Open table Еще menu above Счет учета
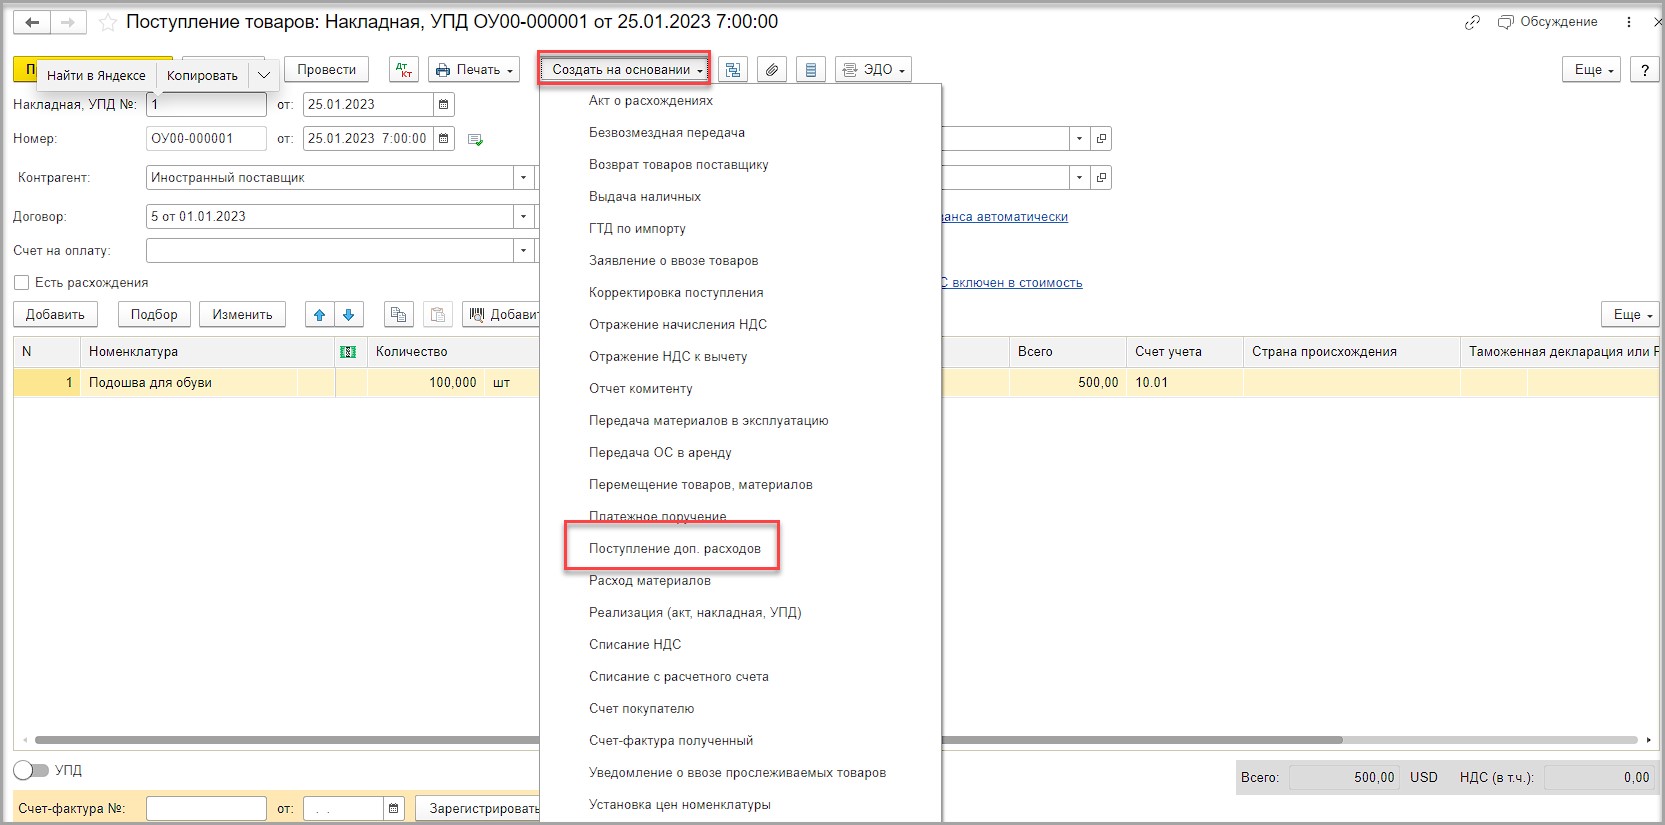This screenshot has height=825, width=1665. (1630, 314)
